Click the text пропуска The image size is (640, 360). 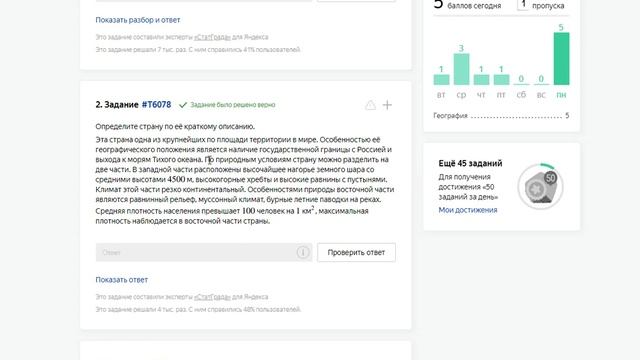click(548, 6)
